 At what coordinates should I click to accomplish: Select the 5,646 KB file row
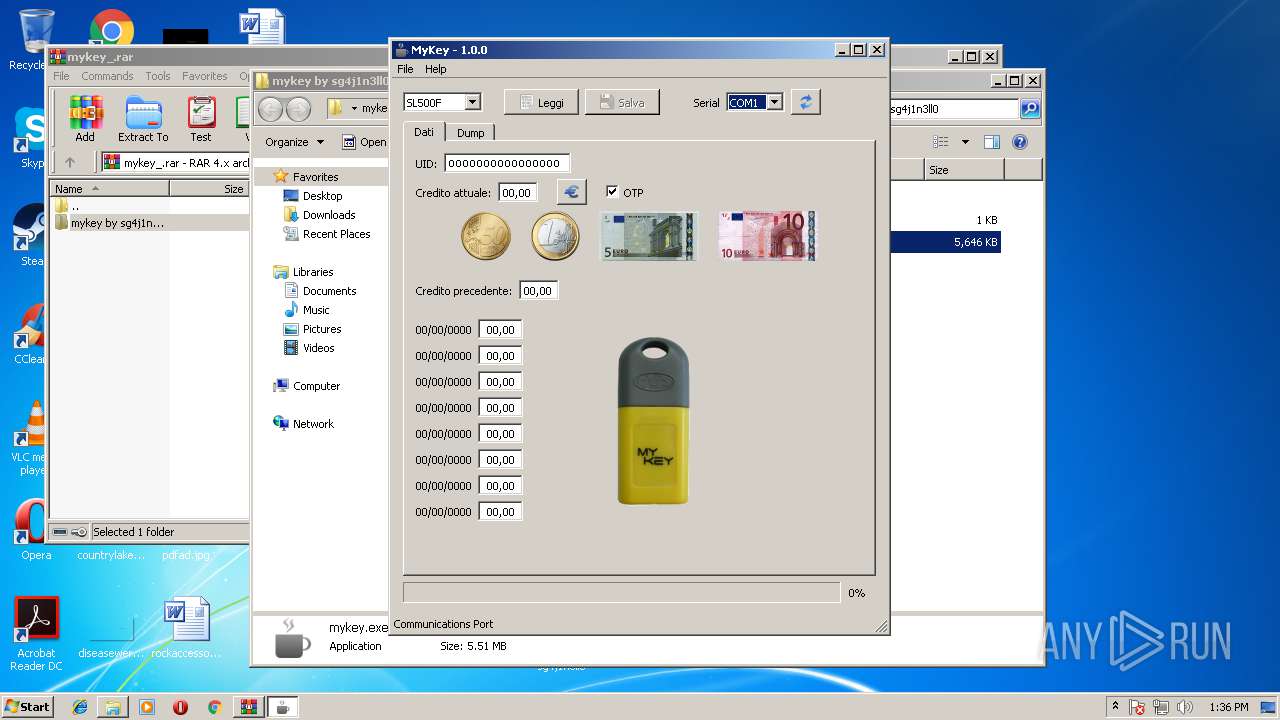(945, 242)
